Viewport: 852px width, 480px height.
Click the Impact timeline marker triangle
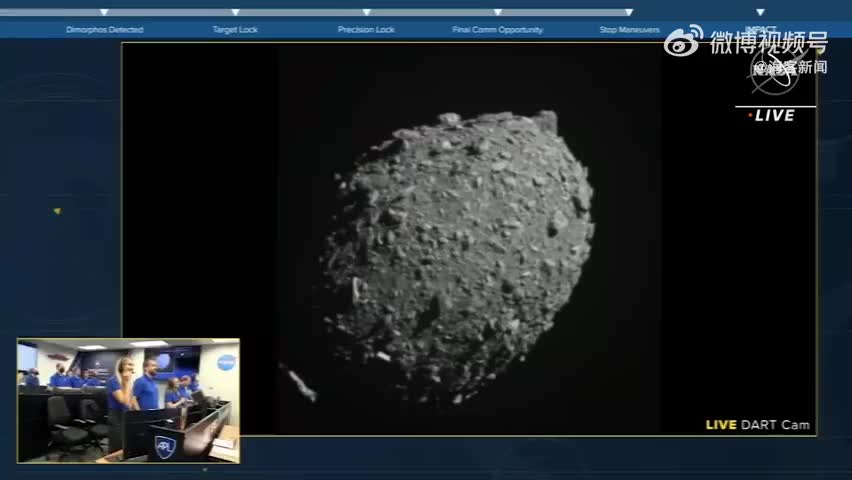click(760, 12)
